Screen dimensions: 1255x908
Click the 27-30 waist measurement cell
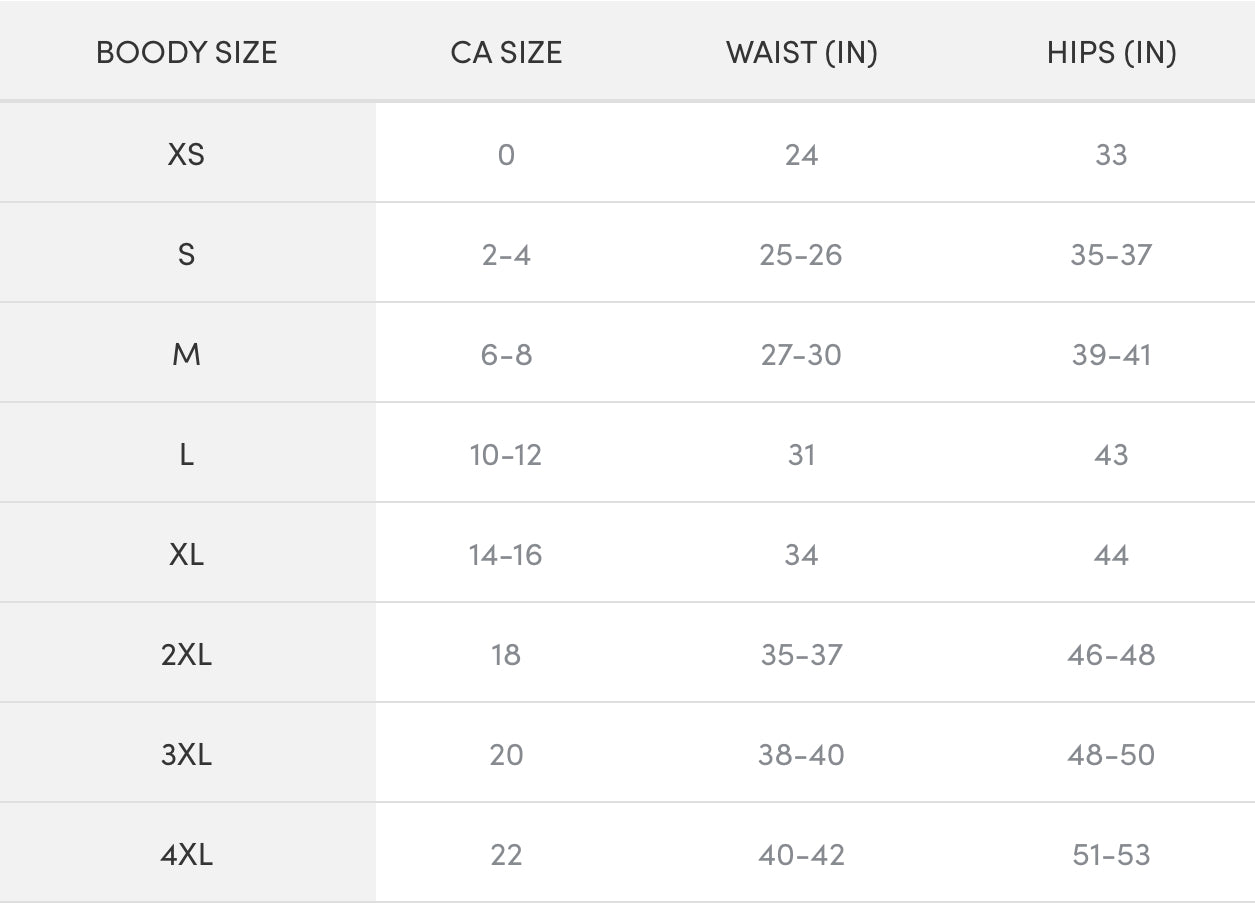(x=801, y=355)
